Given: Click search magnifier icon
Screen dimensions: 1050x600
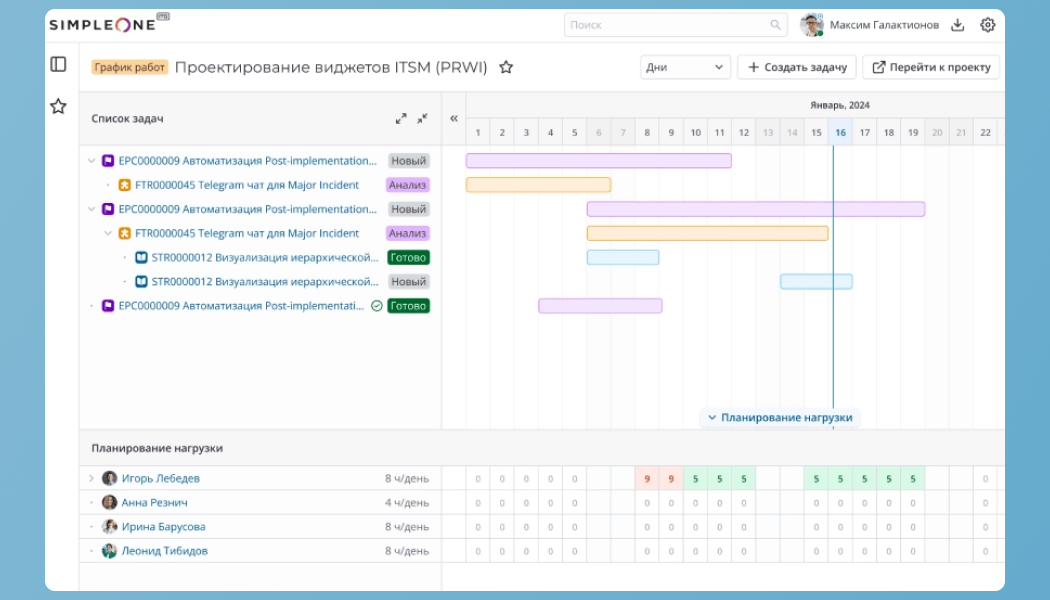Looking at the screenshot, I should tap(775, 25).
